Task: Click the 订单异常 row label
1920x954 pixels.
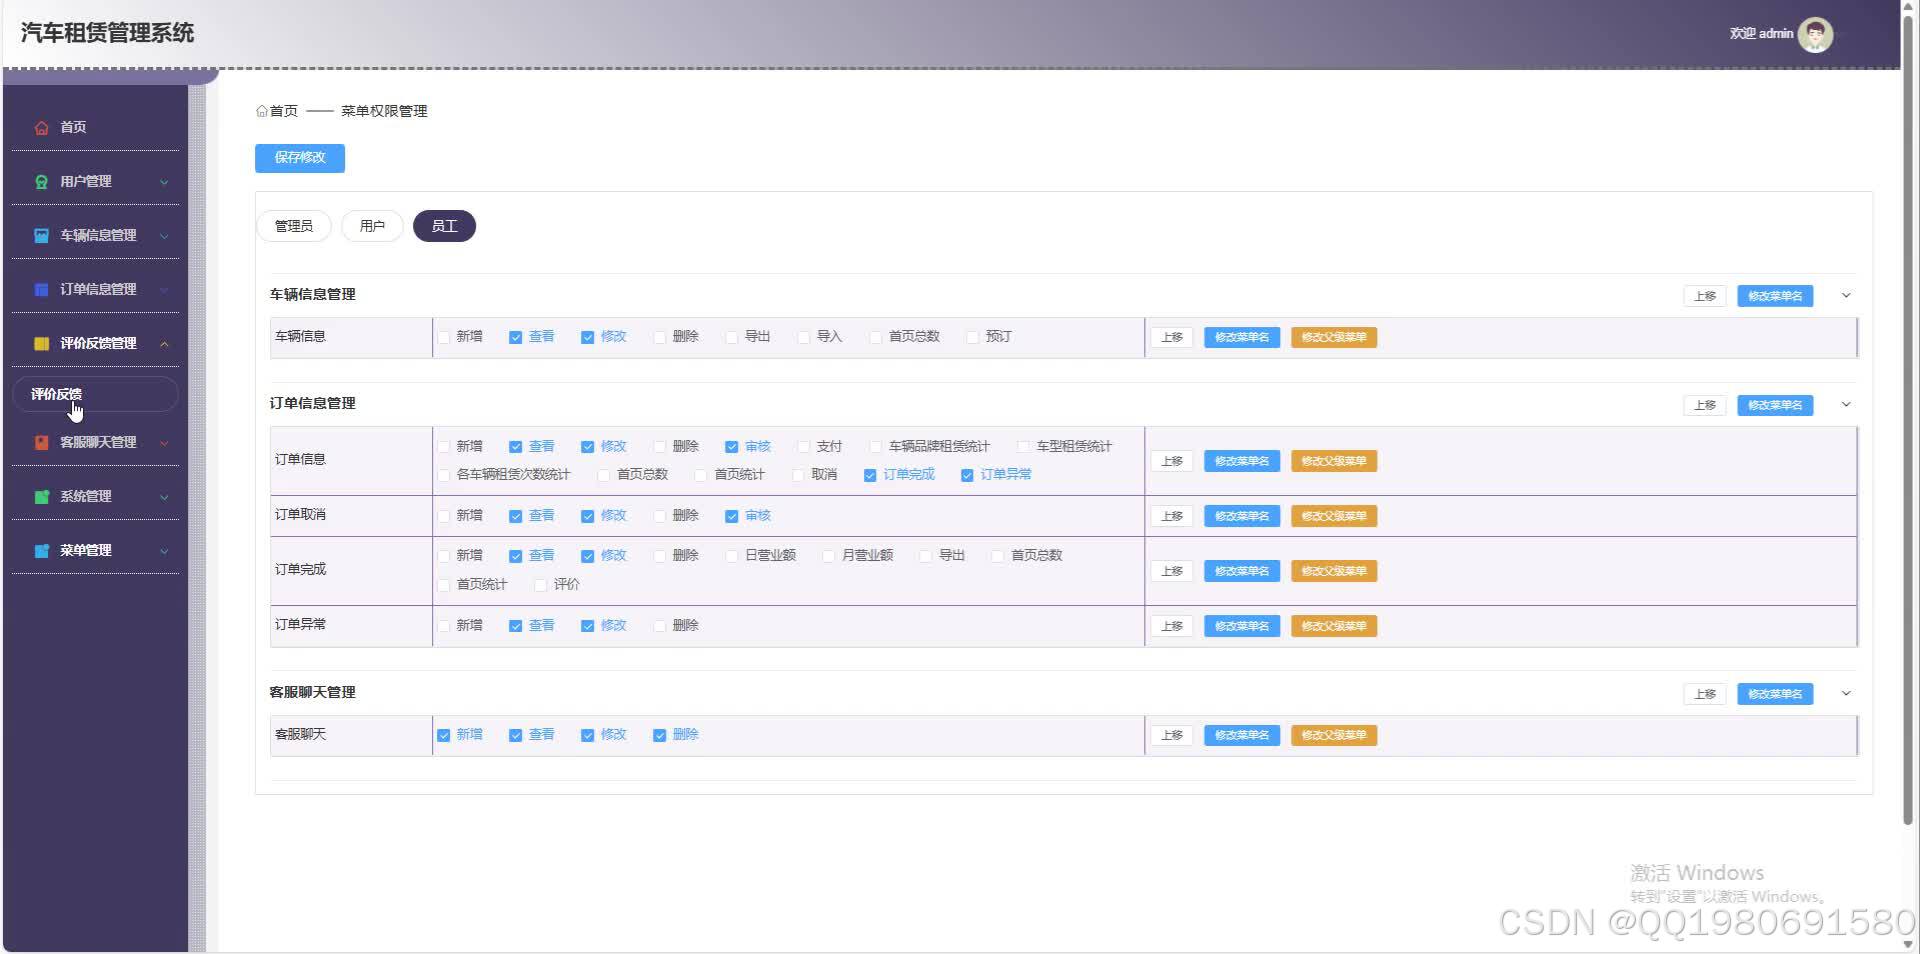Action: tap(301, 624)
